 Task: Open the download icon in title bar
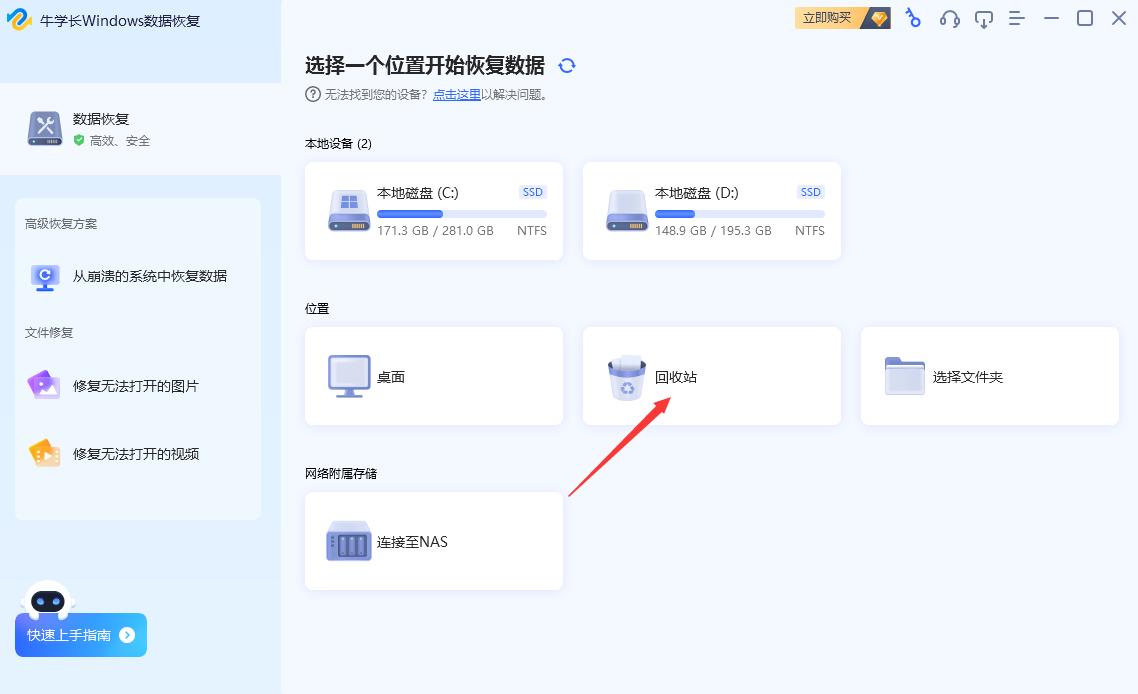(983, 18)
